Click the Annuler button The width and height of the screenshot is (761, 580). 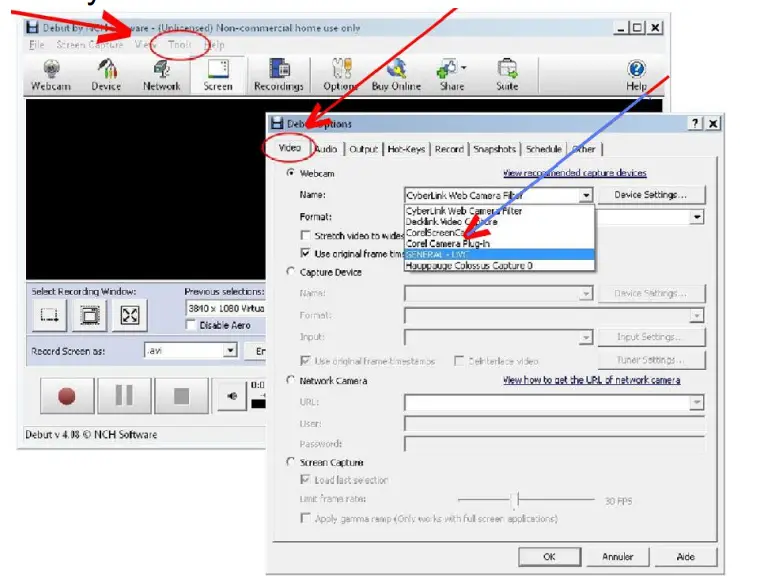pos(617,557)
